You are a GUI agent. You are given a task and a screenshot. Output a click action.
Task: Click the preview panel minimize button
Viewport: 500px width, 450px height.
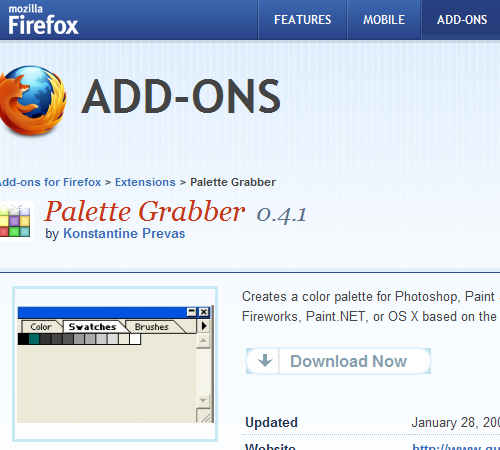(x=192, y=312)
